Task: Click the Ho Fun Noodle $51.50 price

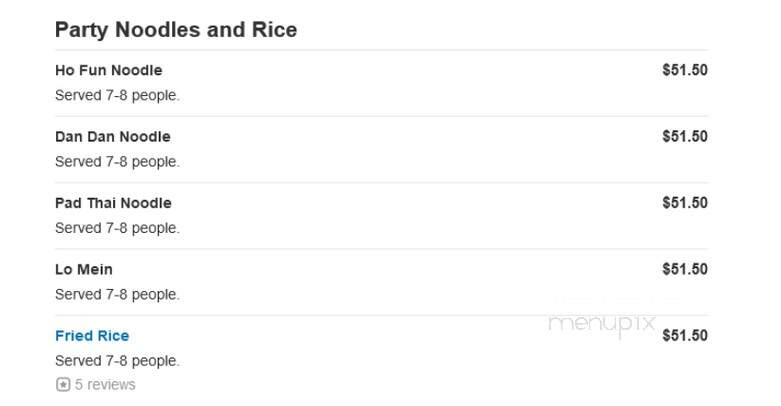Action: pos(685,70)
